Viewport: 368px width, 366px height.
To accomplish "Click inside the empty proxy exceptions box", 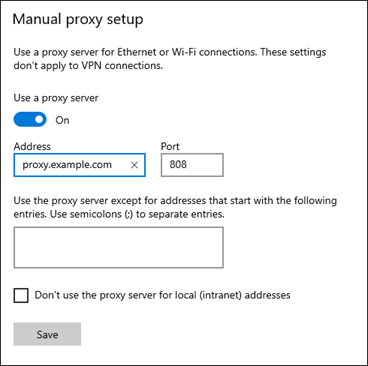I will [x=119, y=248].
